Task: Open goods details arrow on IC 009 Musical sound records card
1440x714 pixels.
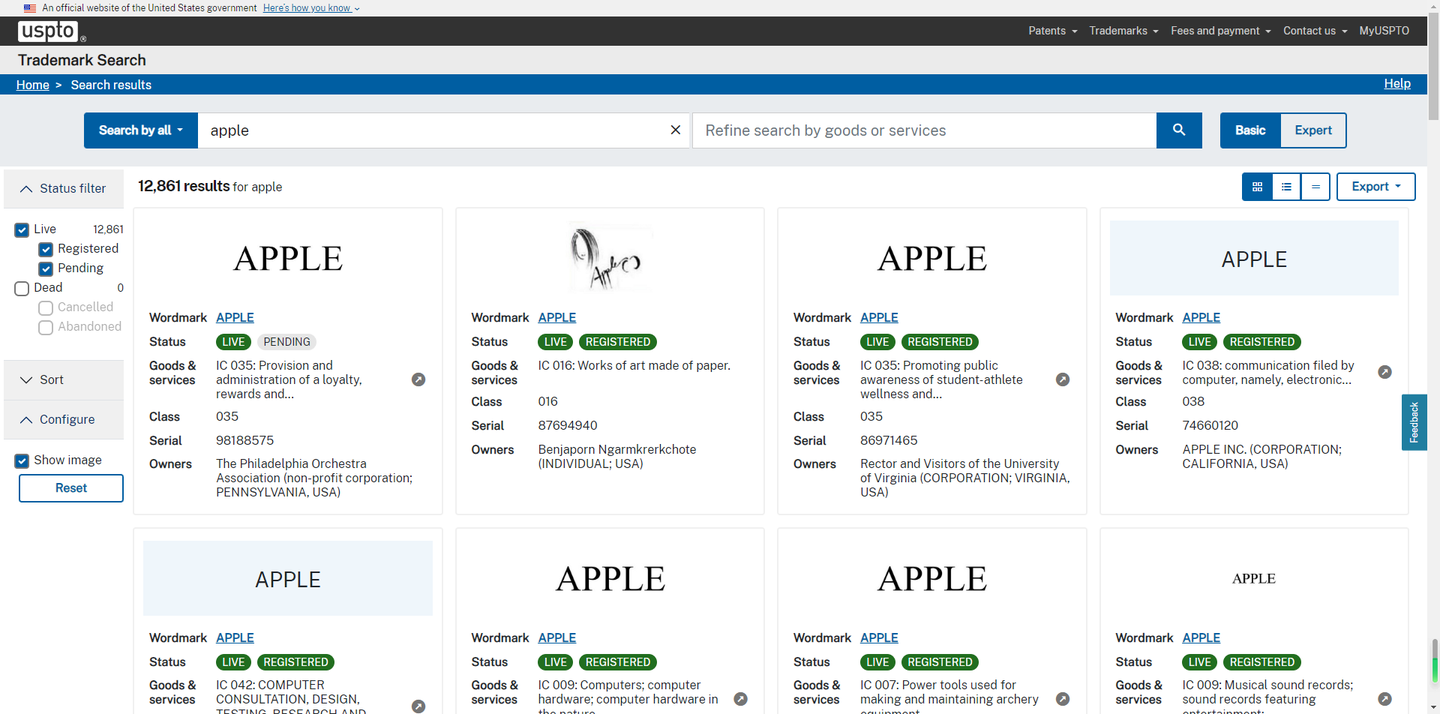Action: coord(1384,699)
